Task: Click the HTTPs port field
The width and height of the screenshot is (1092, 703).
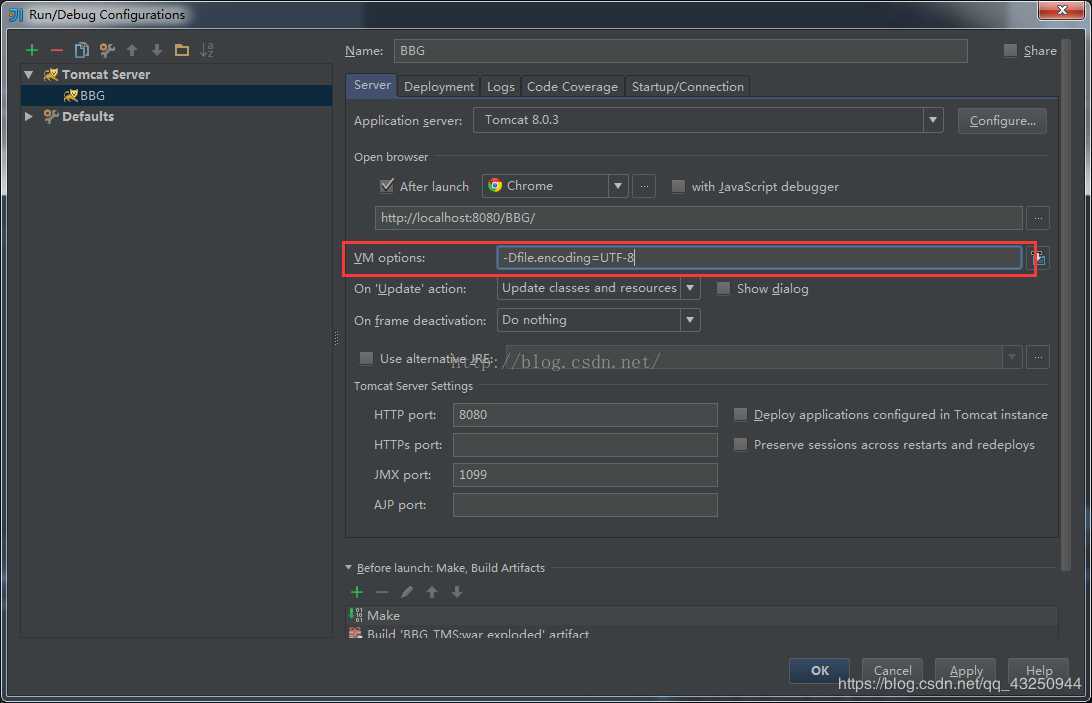Action: coord(585,445)
